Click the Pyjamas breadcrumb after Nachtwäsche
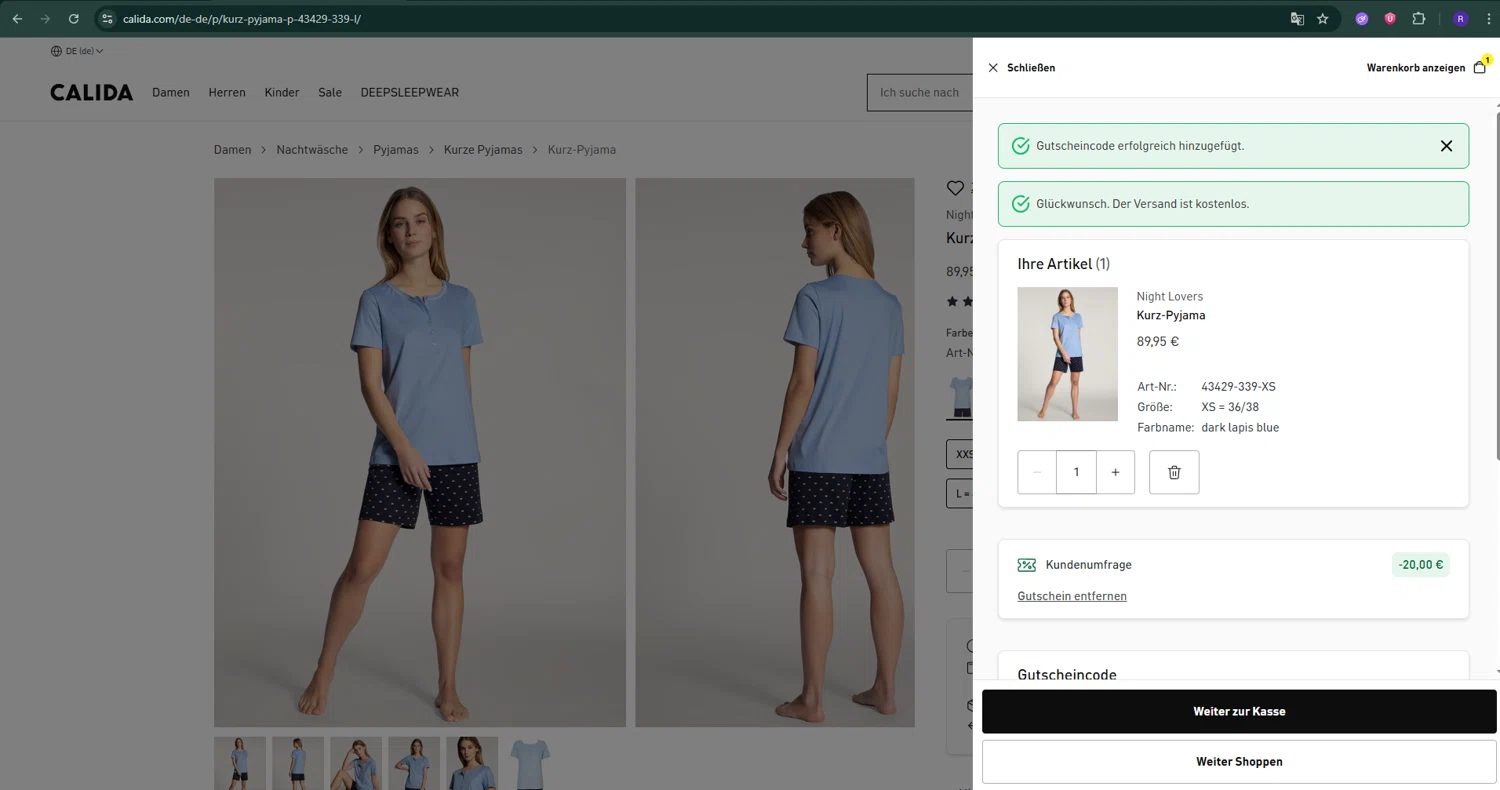 (x=396, y=150)
